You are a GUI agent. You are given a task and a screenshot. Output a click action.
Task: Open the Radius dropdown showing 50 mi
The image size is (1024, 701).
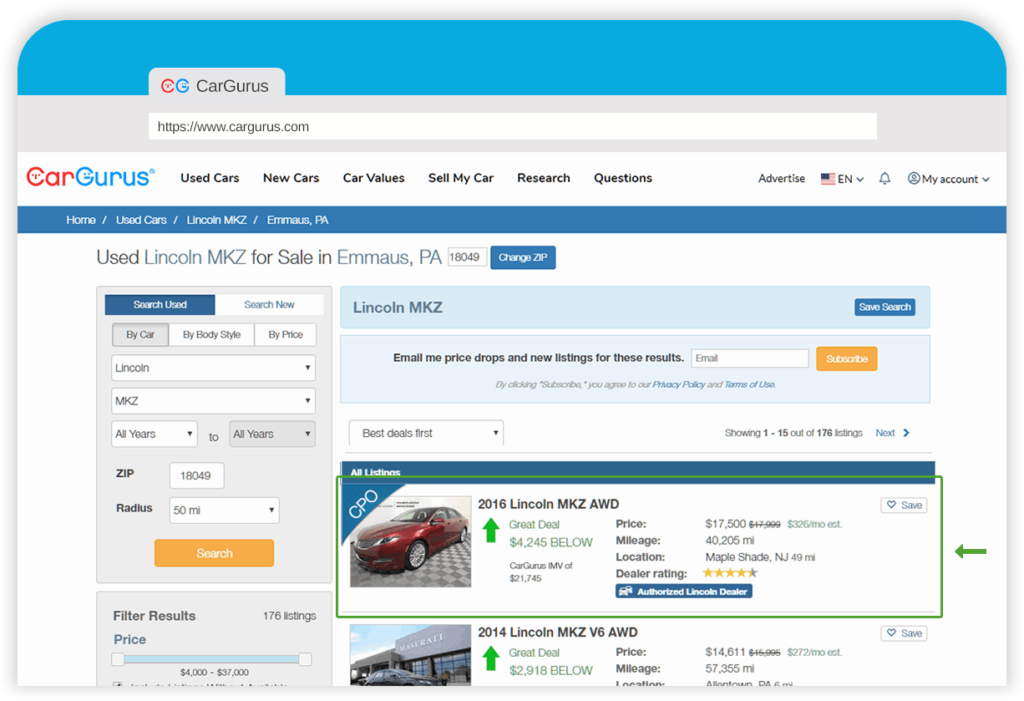223,510
